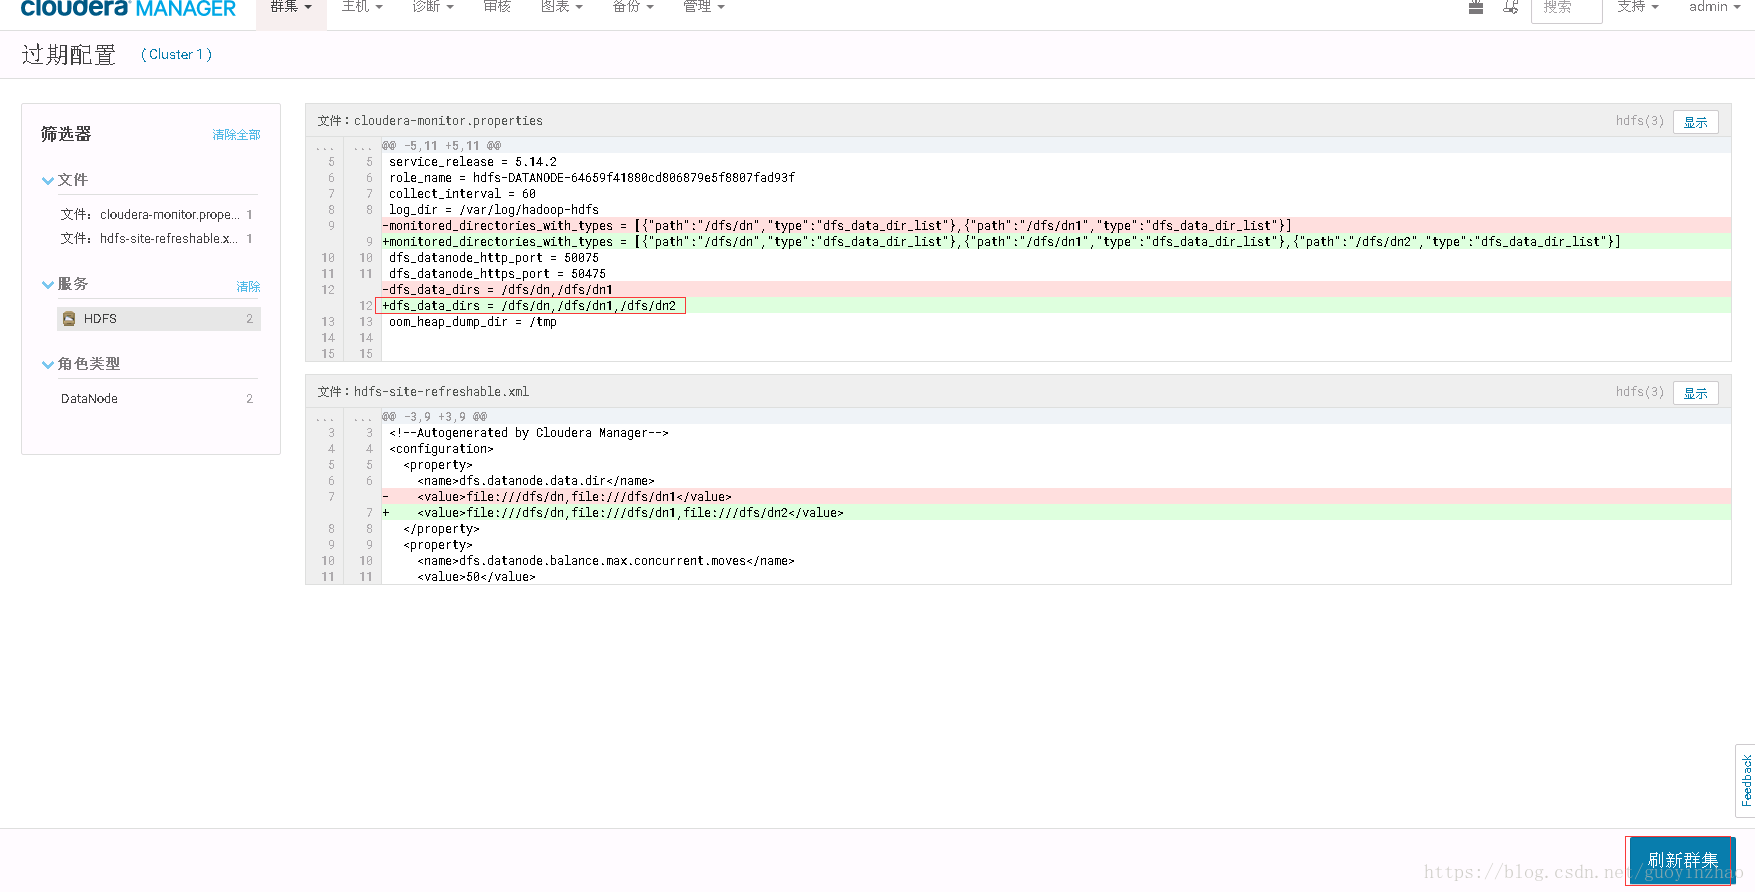Click the service_release = 5.14.2 line

(x=1056, y=162)
